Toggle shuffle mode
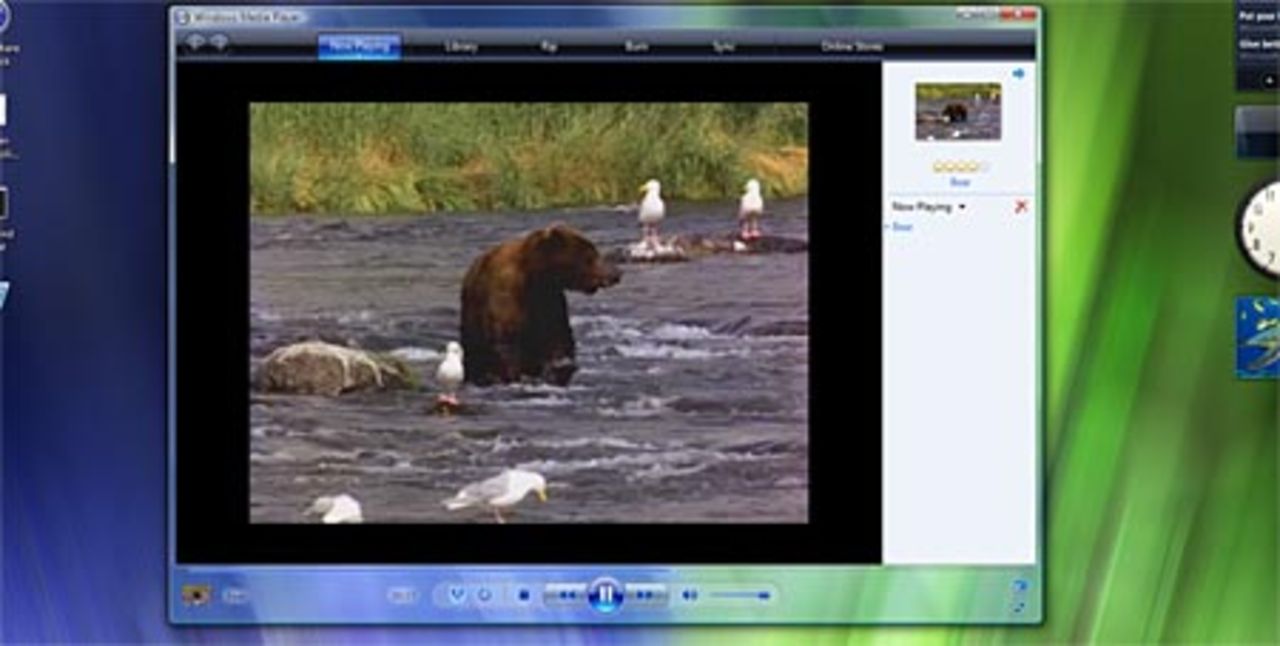 pyautogui.click(x=457, y=595)
